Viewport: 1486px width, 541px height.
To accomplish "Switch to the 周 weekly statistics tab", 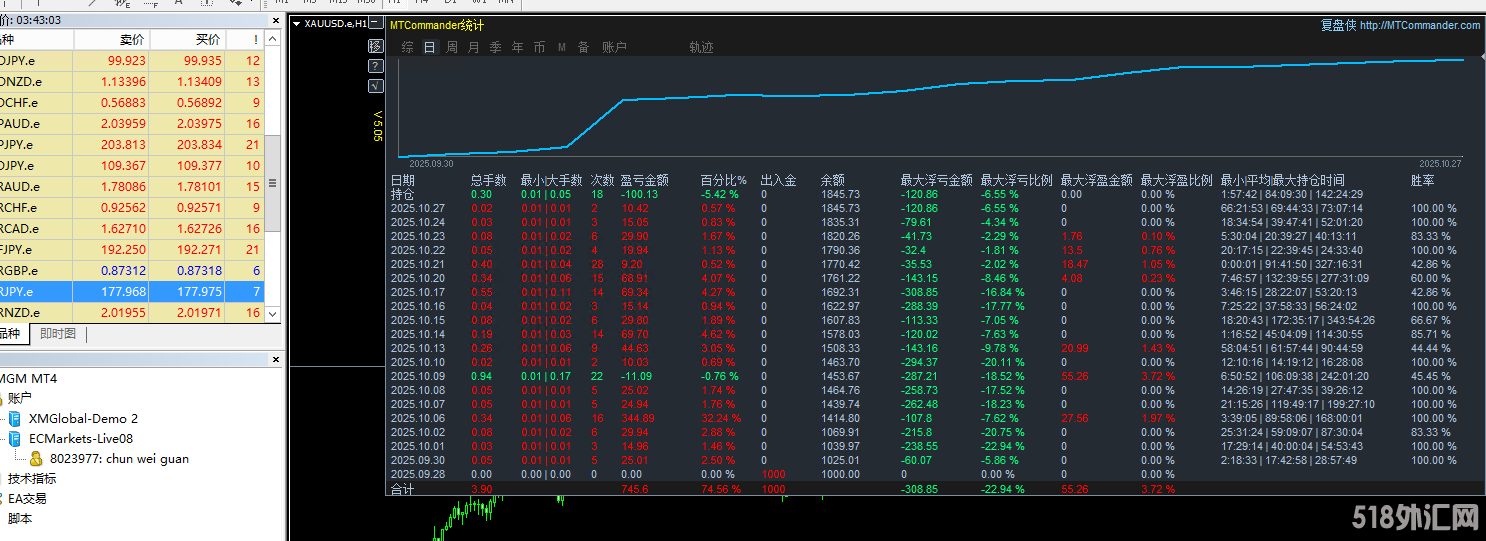I will click(452, 47).
